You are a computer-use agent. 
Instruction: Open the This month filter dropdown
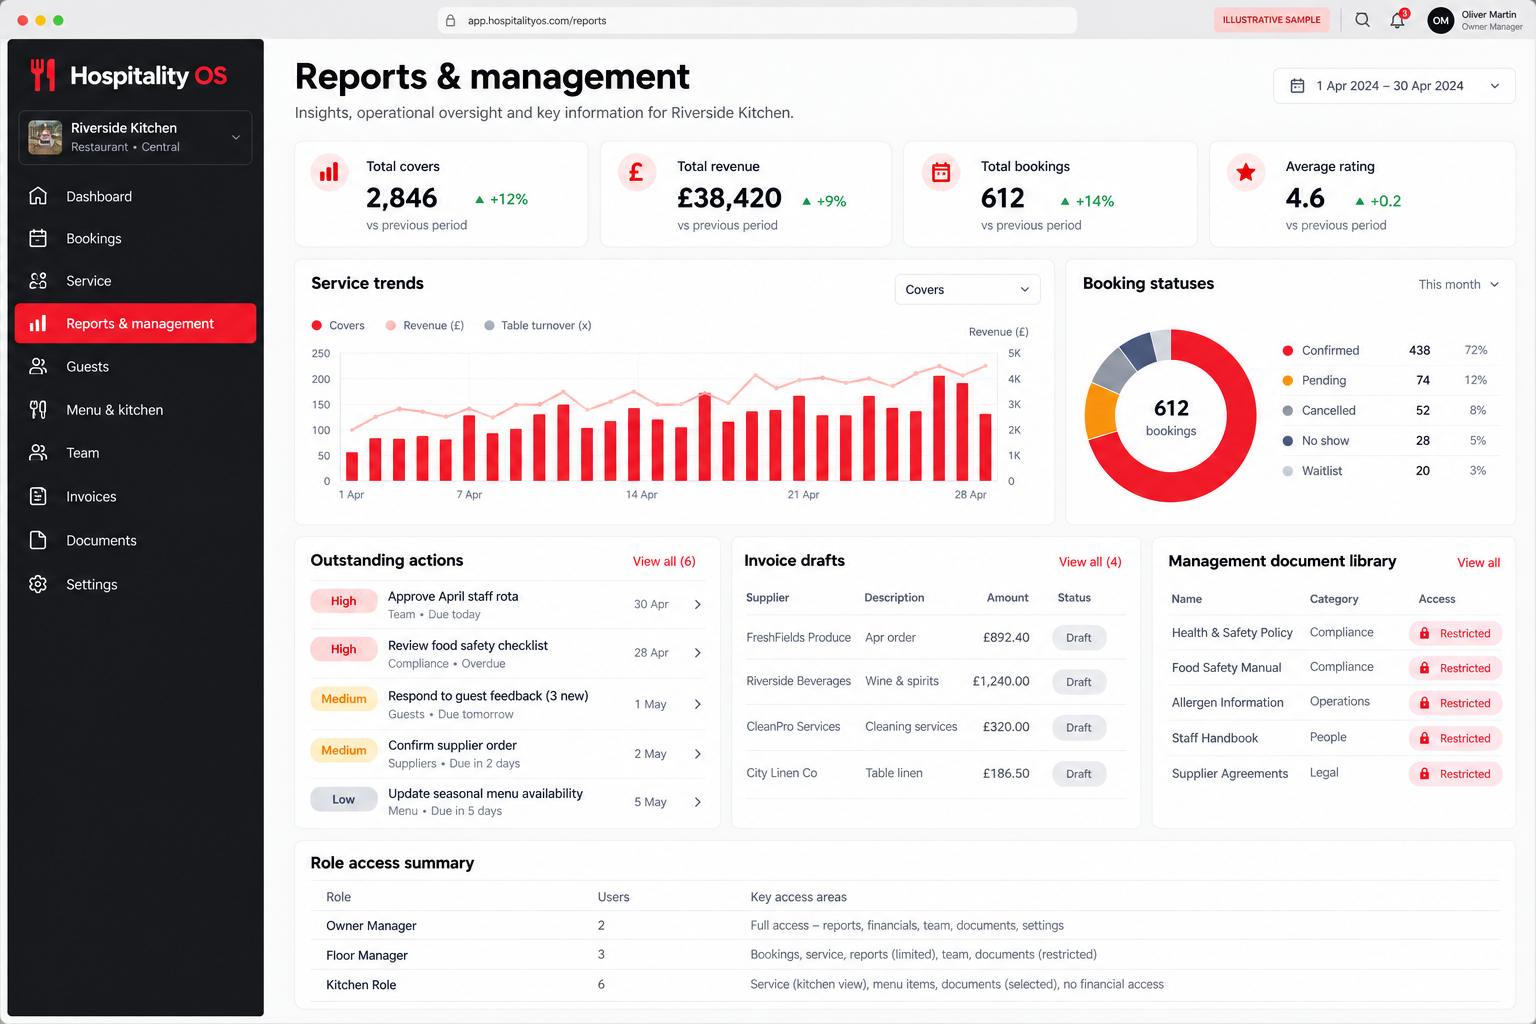[x=1459, y=284]
